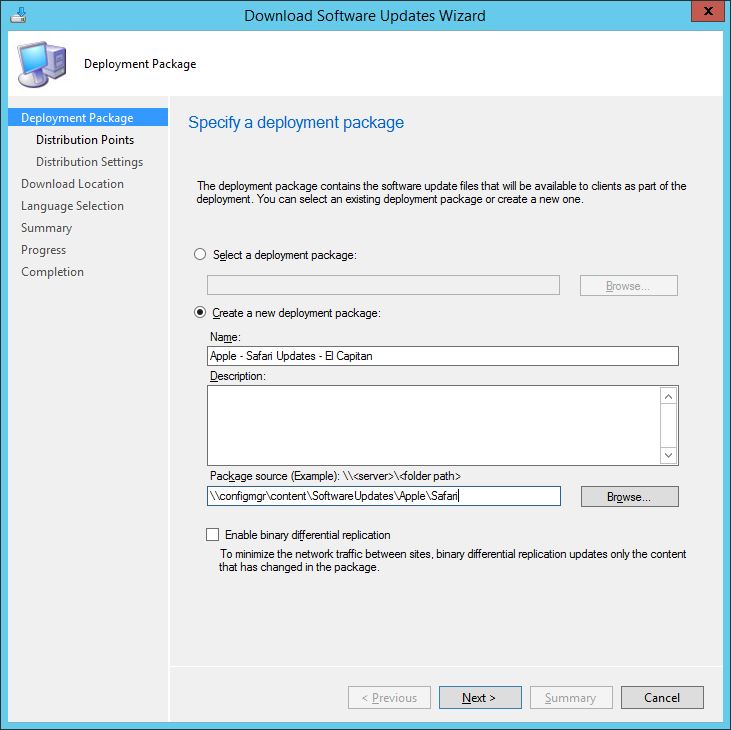The height and width of the screenshot is (730, 731).
Task: Cancel the wizard
Action: pyautogui.click(x=662, y=697)
